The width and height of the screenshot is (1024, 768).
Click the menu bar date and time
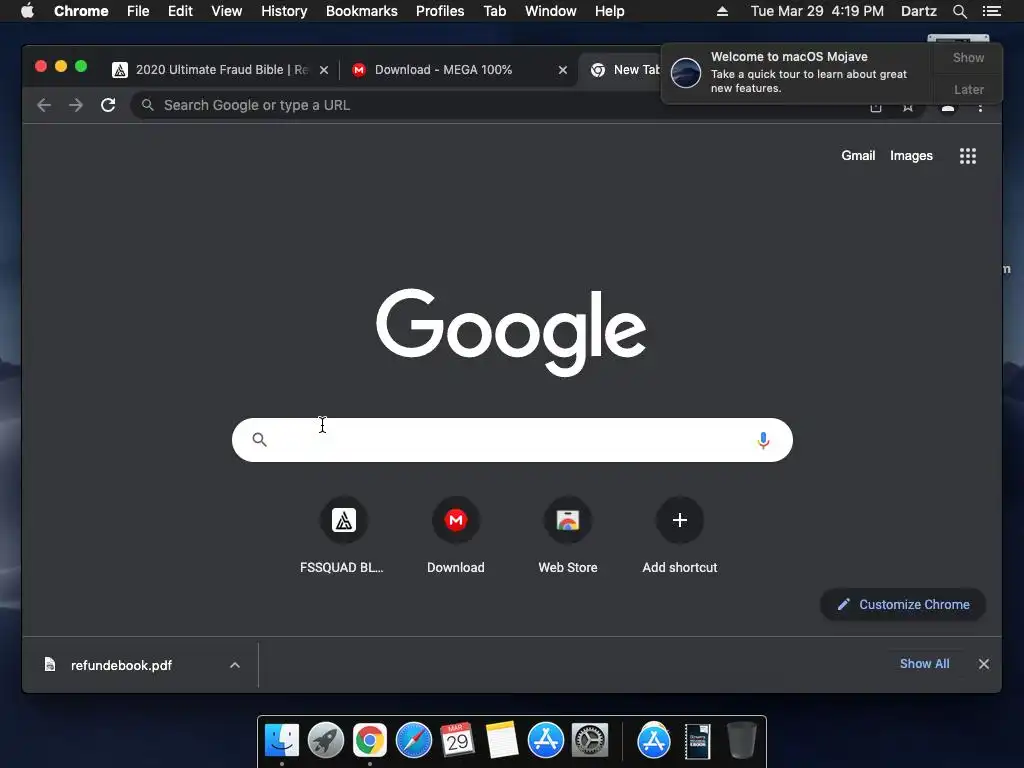point(817,11)
